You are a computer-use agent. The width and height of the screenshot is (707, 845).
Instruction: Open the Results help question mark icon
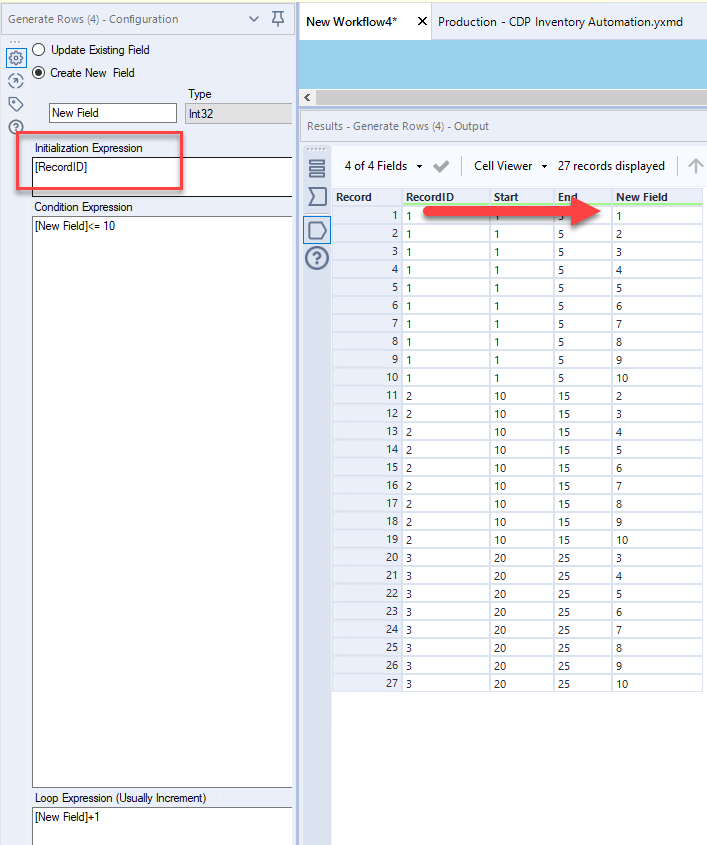[x=317, y=258]
